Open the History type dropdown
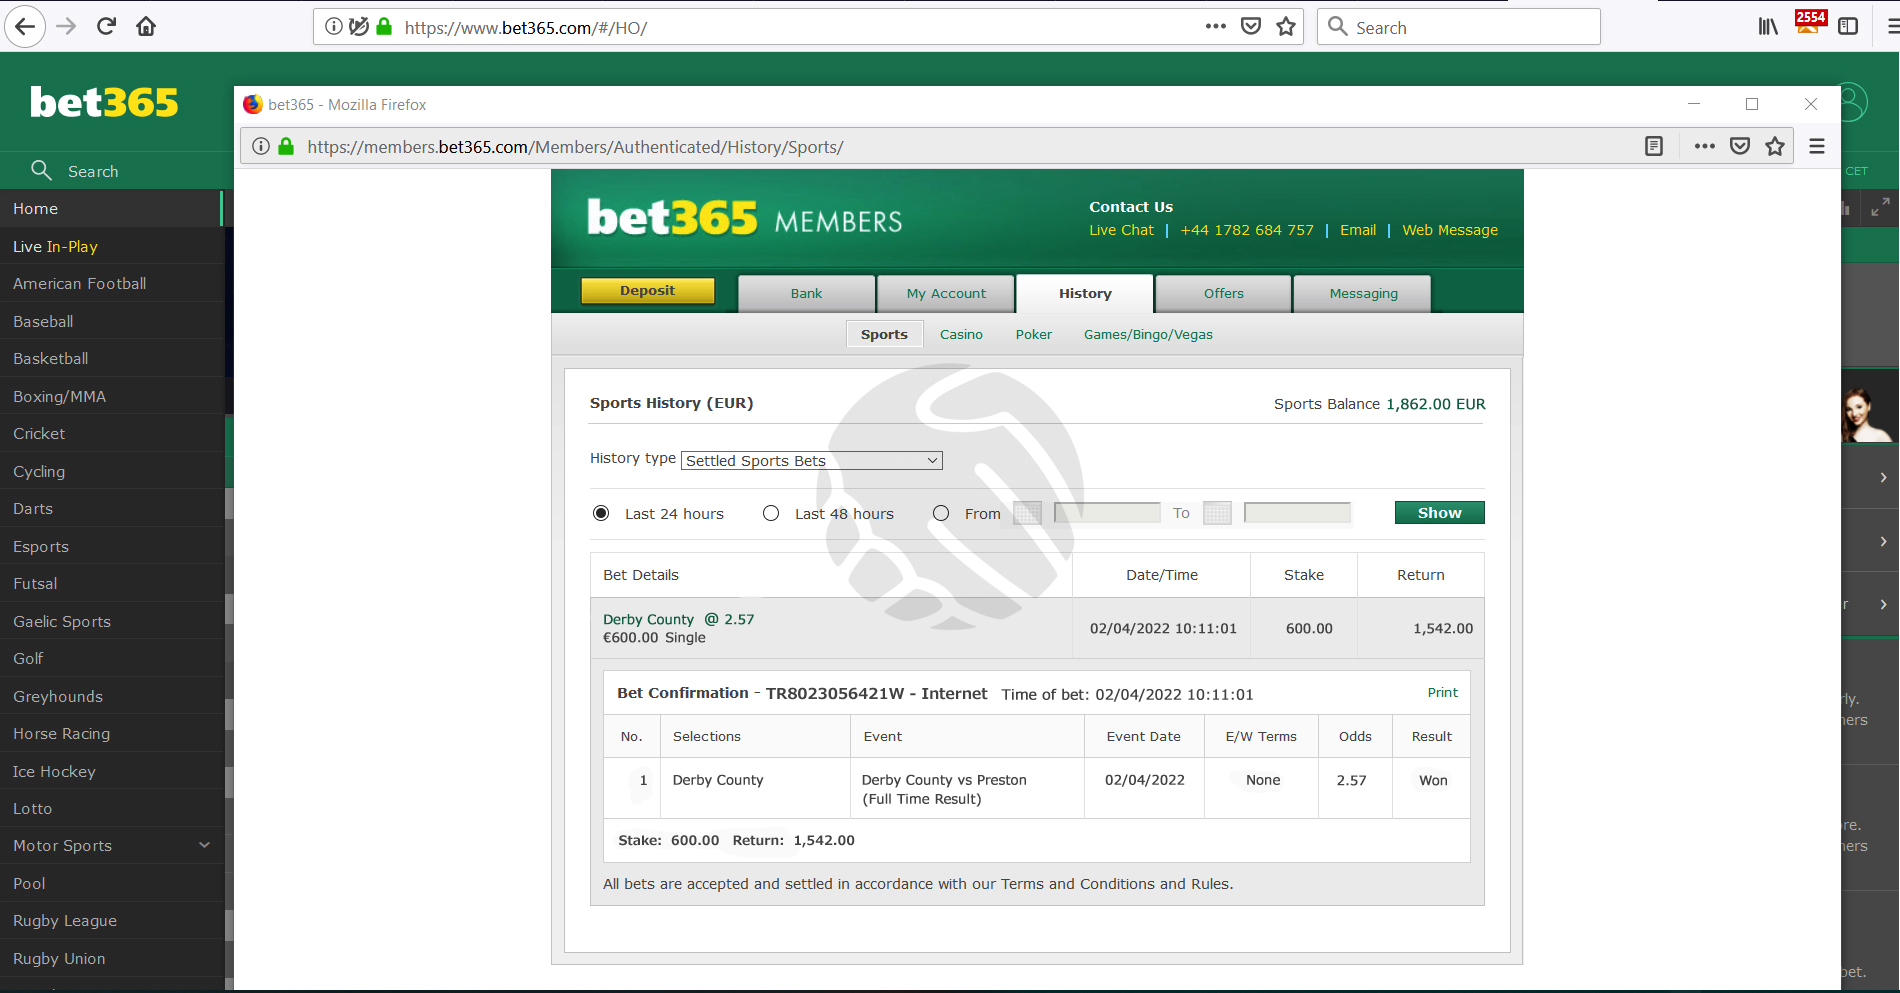Viewport: 1900px width, 993px height. tap(812, 460)
